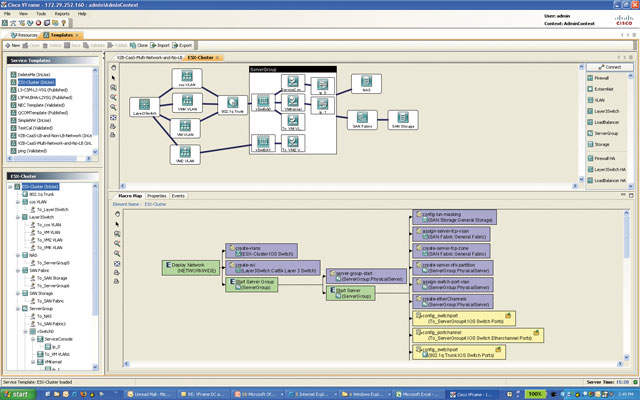Select the arrow pointer tool in topology canvas
640x400 pixels.
(113, 78)
